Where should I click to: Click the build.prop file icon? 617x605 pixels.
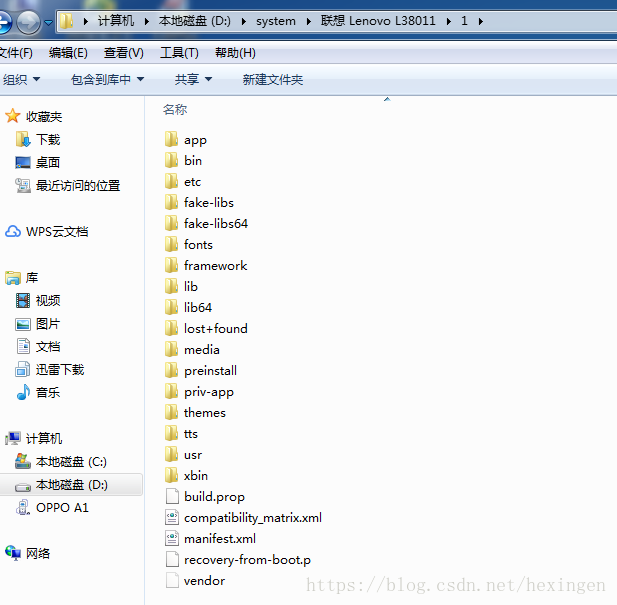click(172, 496)
